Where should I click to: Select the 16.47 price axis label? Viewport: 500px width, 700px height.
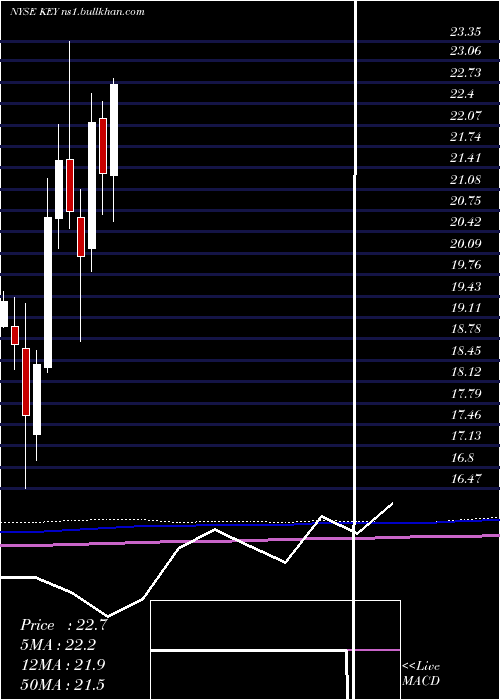[x=466, y=479]
